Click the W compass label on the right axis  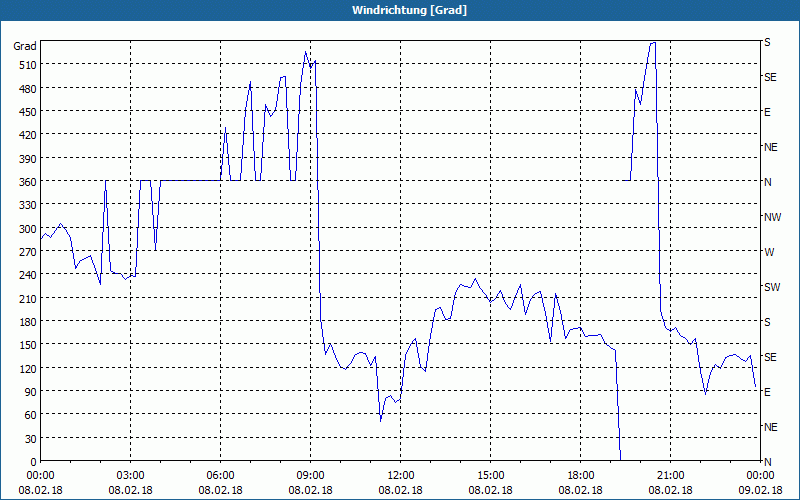769,252
